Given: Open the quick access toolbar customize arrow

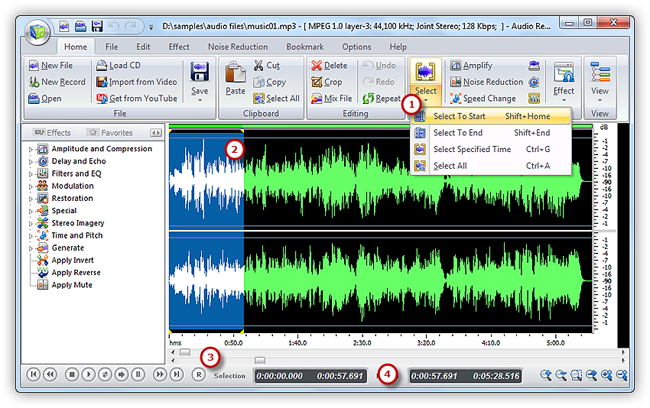Looking at the screenshot, I should click(x=151, y=27).
